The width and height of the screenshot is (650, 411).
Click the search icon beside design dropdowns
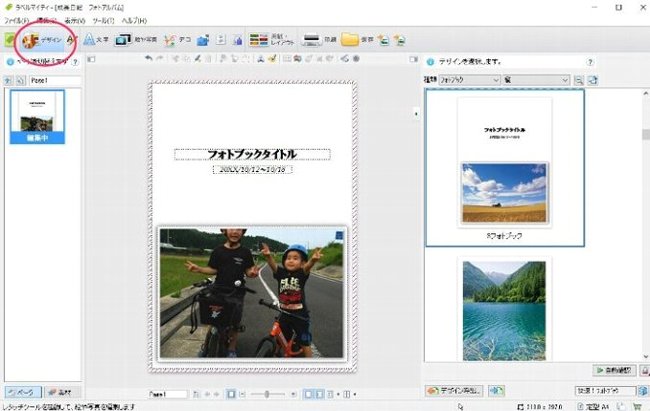(578, 79)
